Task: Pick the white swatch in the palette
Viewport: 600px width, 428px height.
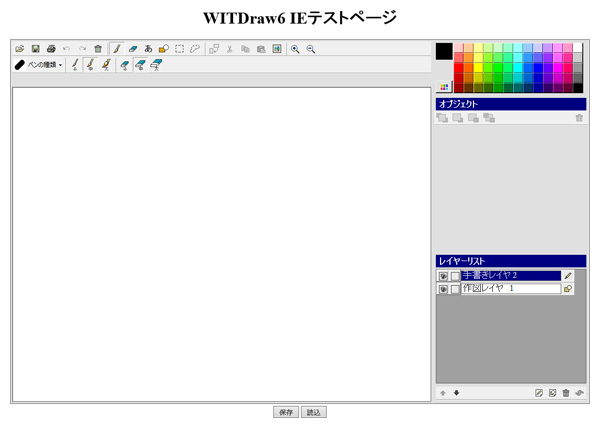Action: tap(577, 47)
